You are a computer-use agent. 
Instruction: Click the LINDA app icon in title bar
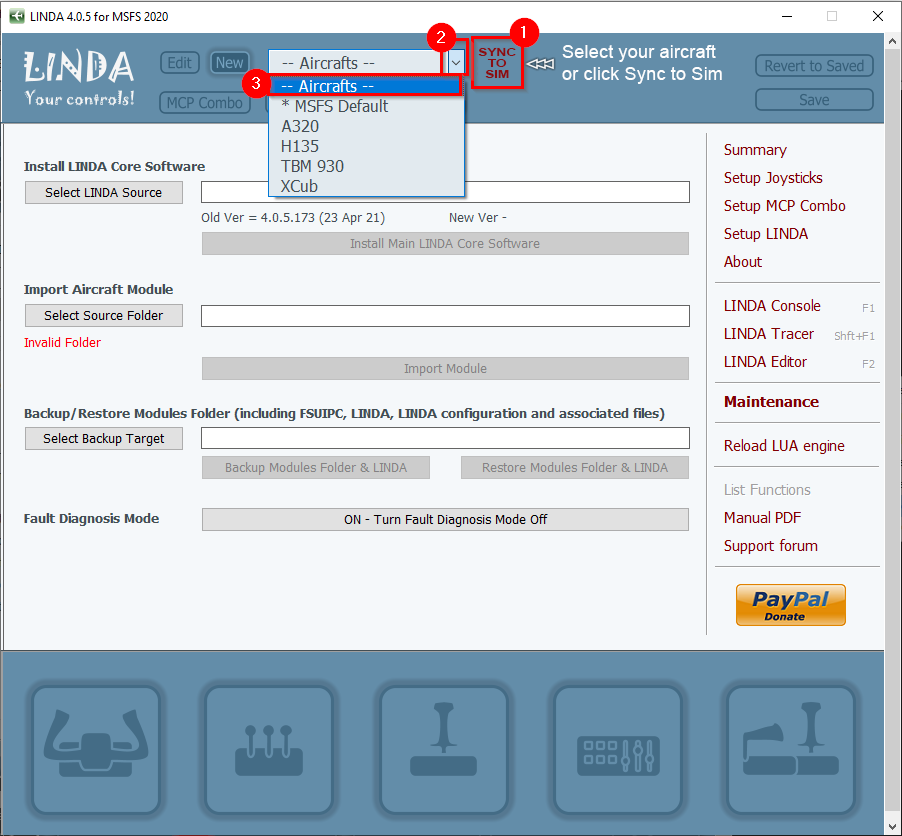17,16
